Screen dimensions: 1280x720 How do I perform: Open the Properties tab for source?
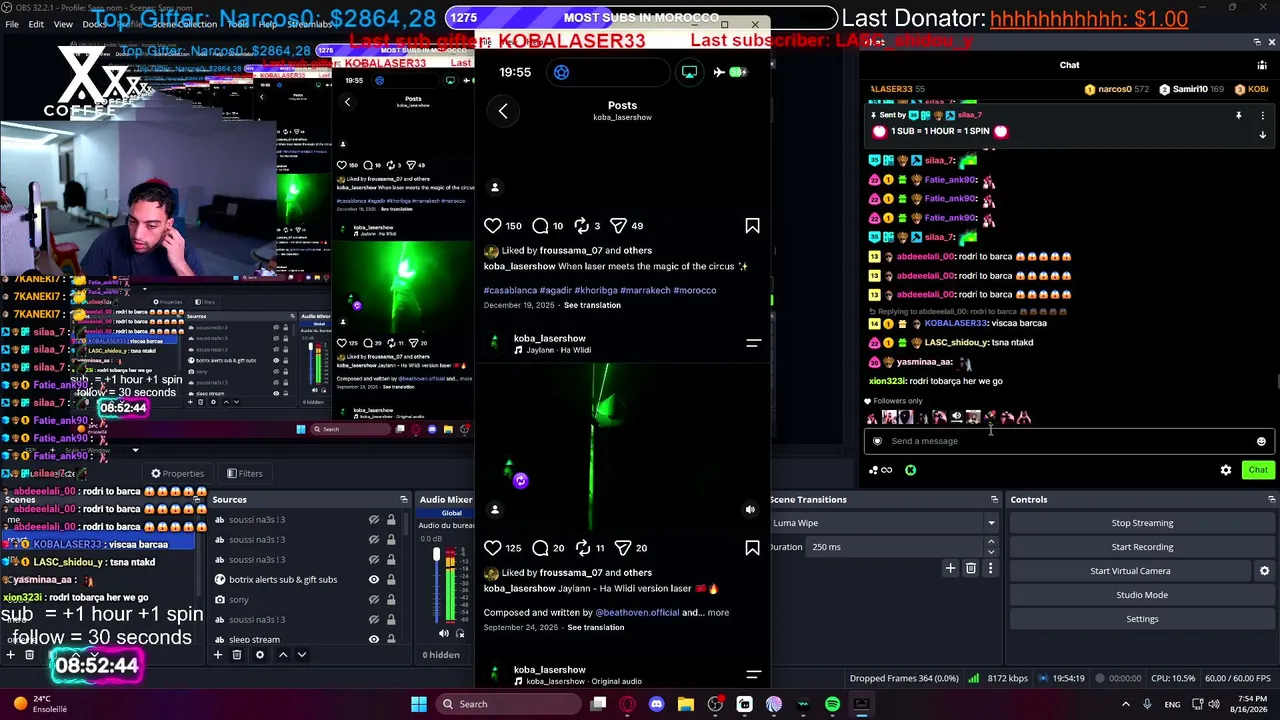pos(178,474)
